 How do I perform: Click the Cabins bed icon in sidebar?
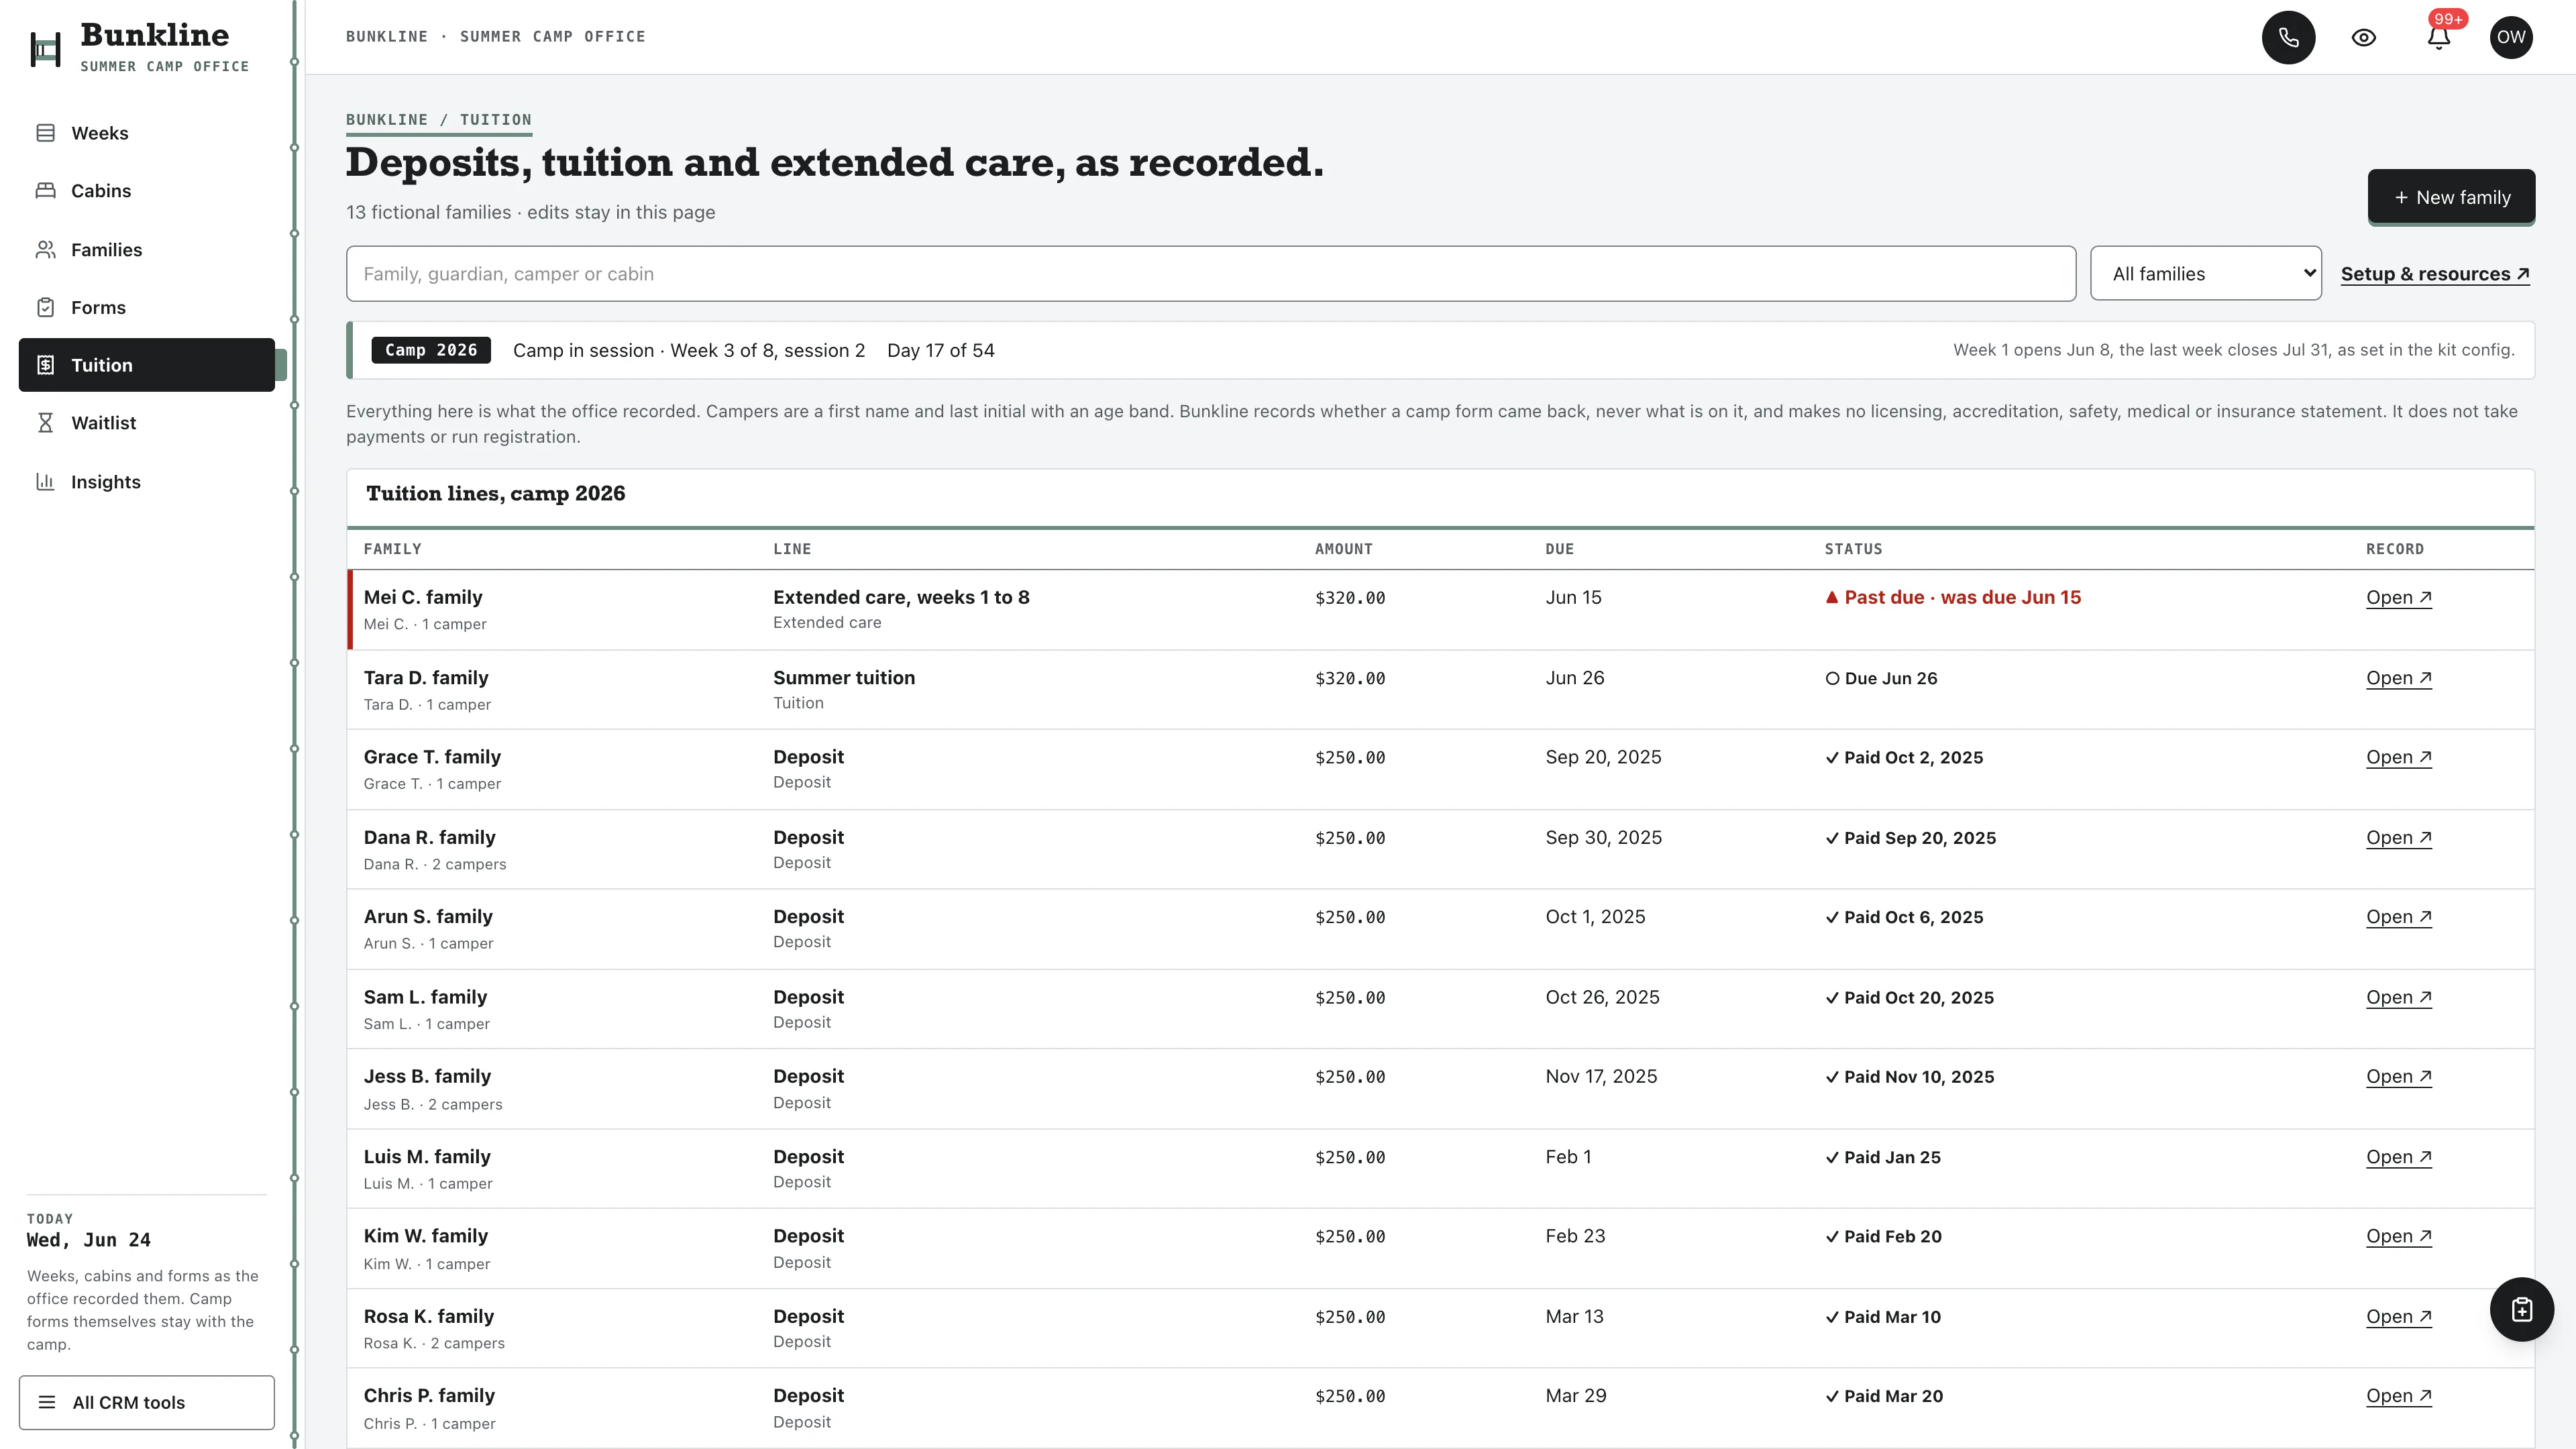click(45, 191)
